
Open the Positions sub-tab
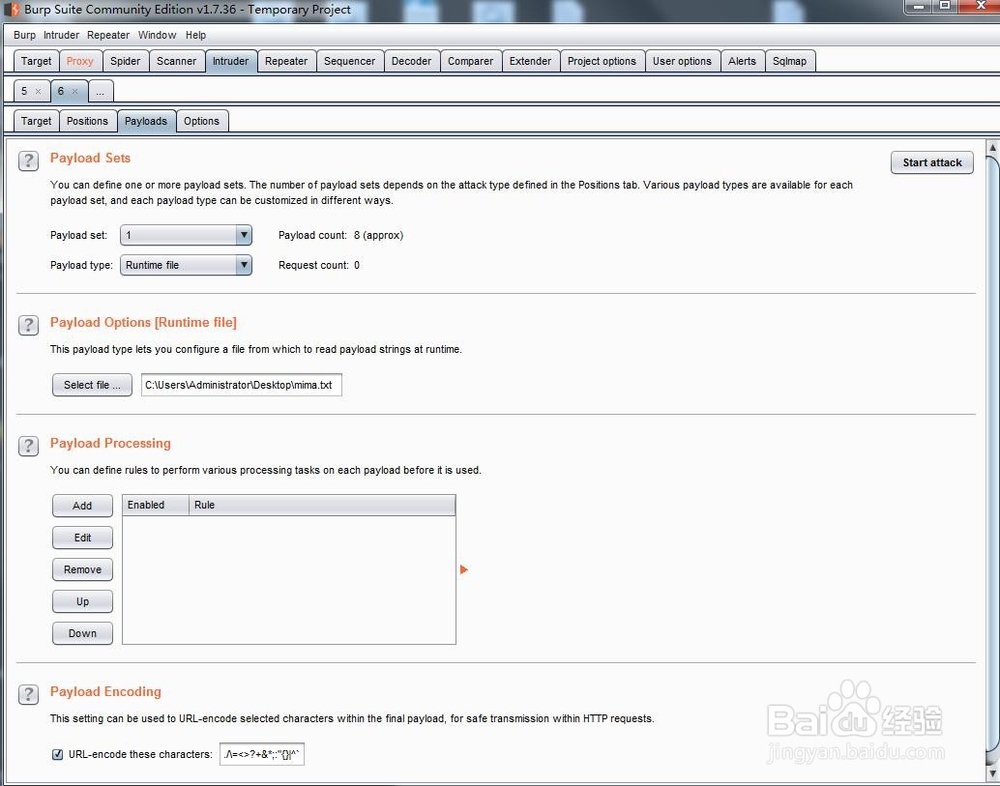(87, 121)
